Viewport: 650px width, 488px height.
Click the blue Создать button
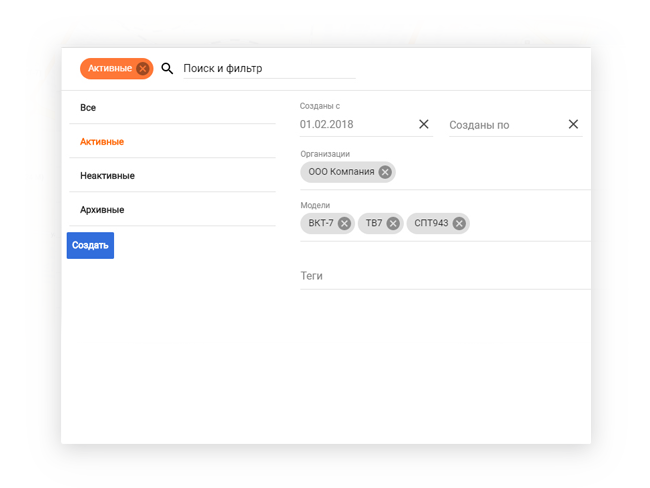tap(90, 245)
